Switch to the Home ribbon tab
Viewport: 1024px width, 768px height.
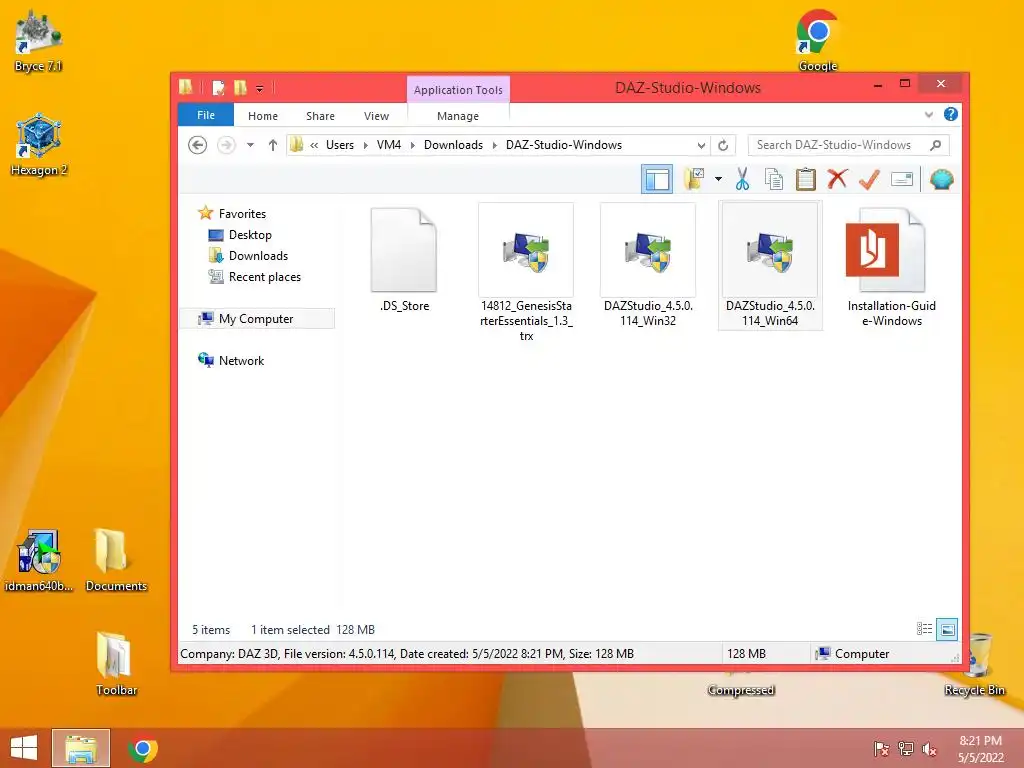tap(263, 116)
